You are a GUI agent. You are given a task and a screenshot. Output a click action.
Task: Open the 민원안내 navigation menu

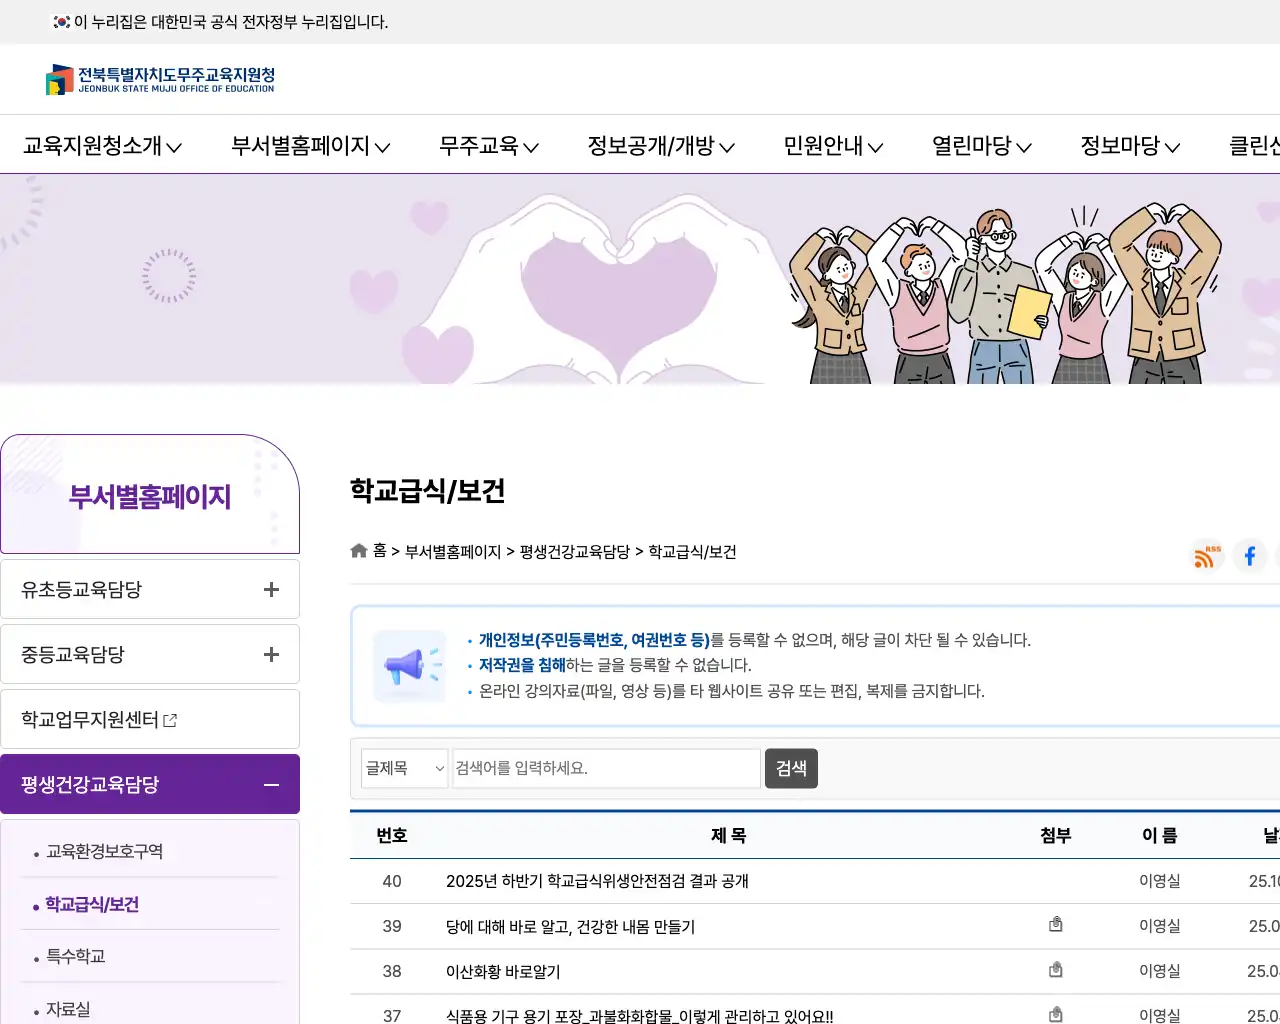pos(832,145)
